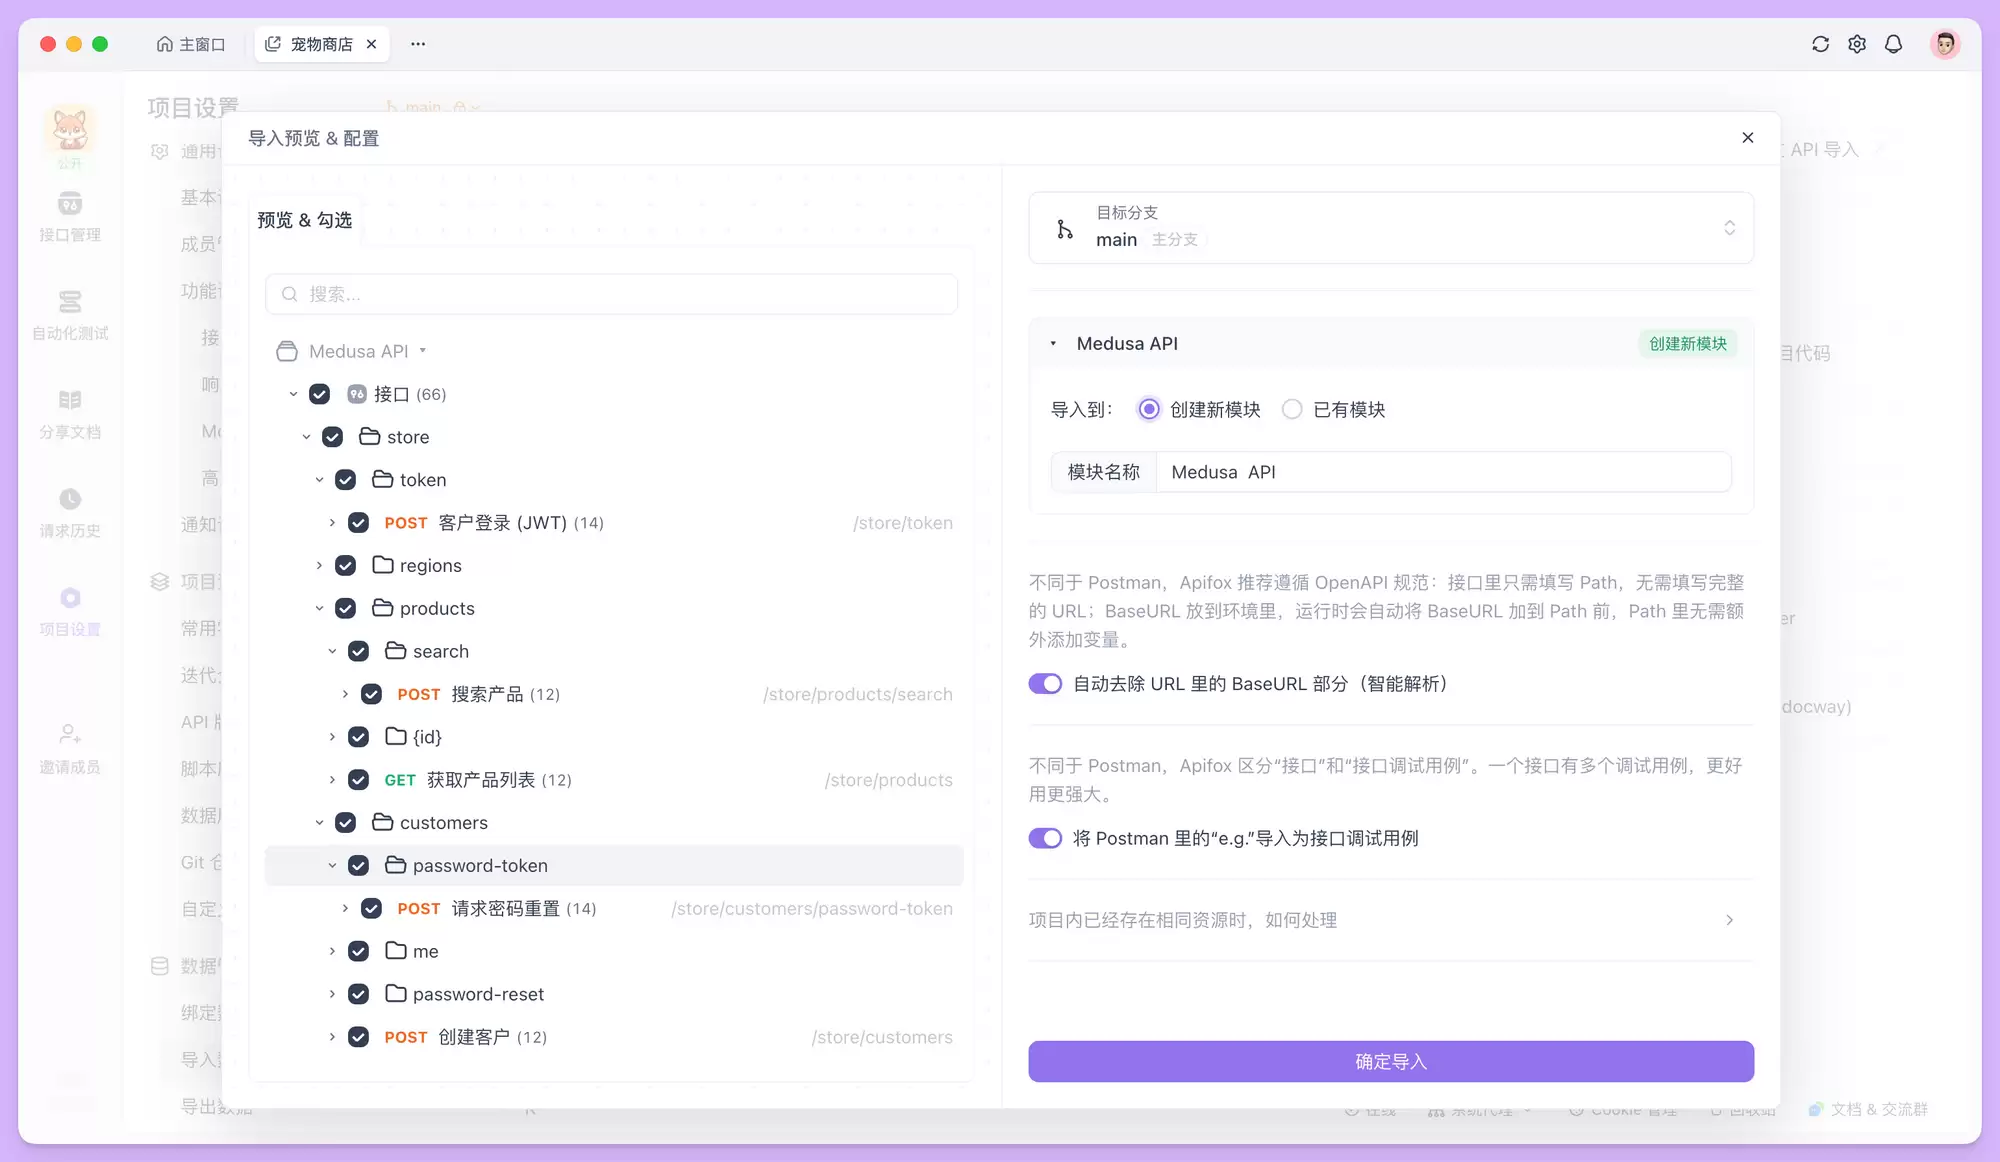The width and height of the screenshot is (2000, 1162).
Task: Collapse Medusa API config section
Action: point(1053,344)
